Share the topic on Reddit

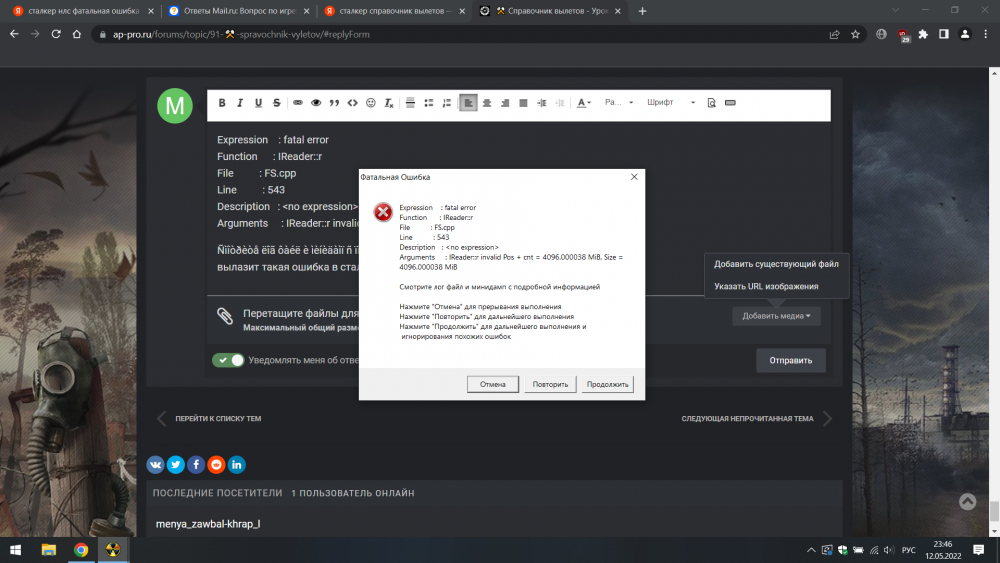[x=216, y=465]
